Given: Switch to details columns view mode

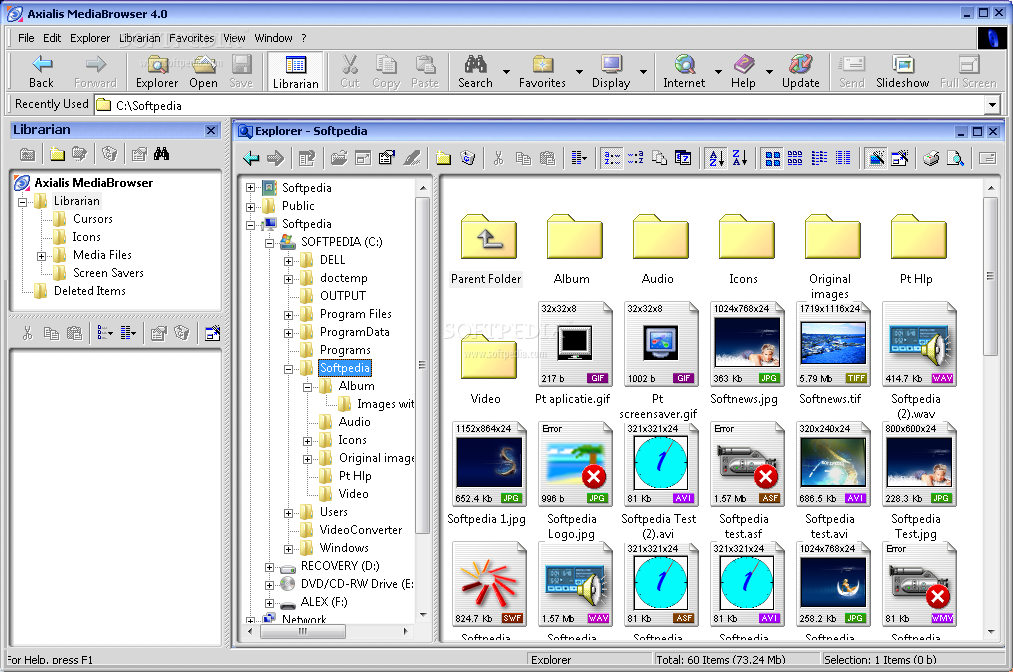Looking at the screenshot, I should pyautogui.click(x=843, y=158).
